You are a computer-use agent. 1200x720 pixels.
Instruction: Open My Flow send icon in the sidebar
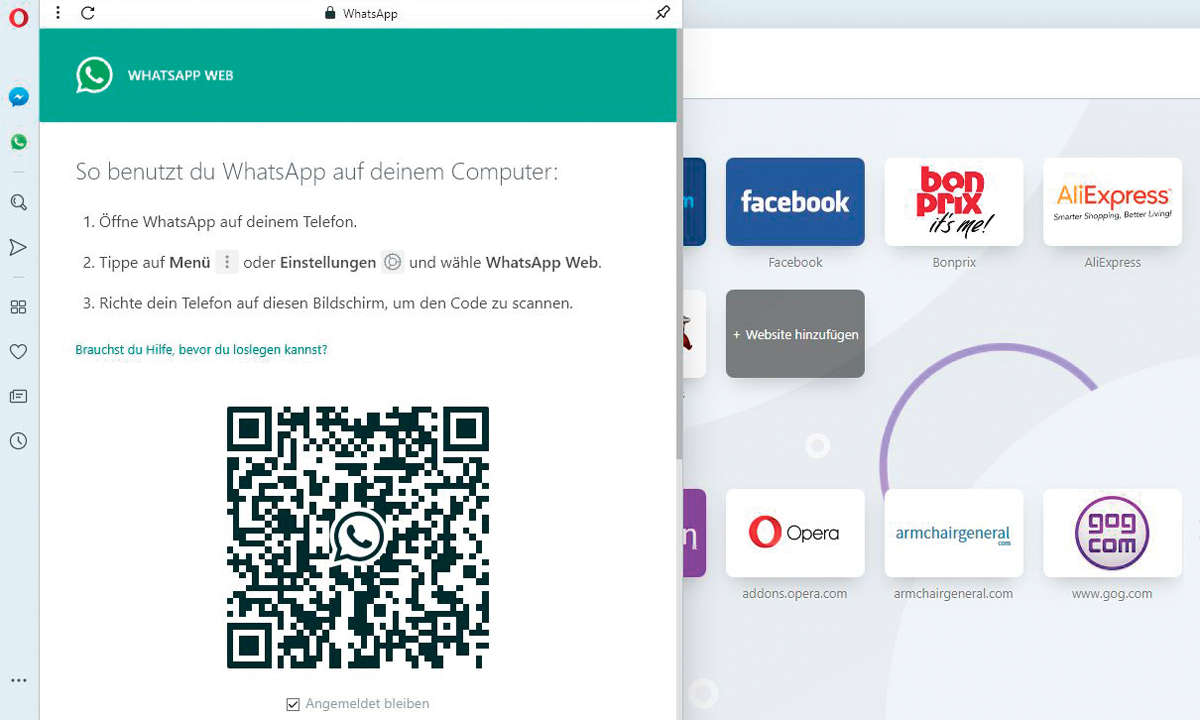click(18, 247)
